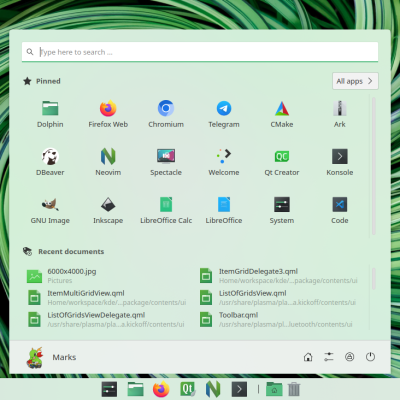Screen dimensions: 400x400
Task: Open System settings from pinned grid
Action: point(282,210)
